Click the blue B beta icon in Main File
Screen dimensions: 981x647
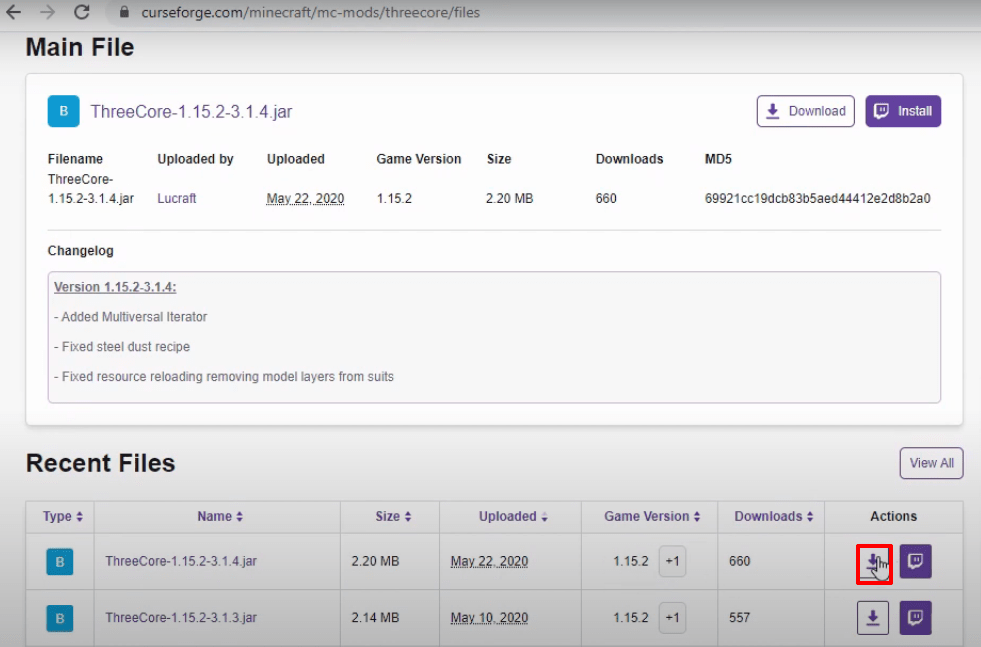[x=63, y=111]
